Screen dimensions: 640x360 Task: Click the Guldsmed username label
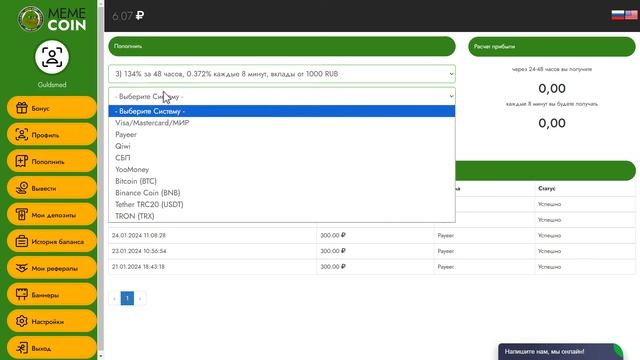click(x=52, y=85)
